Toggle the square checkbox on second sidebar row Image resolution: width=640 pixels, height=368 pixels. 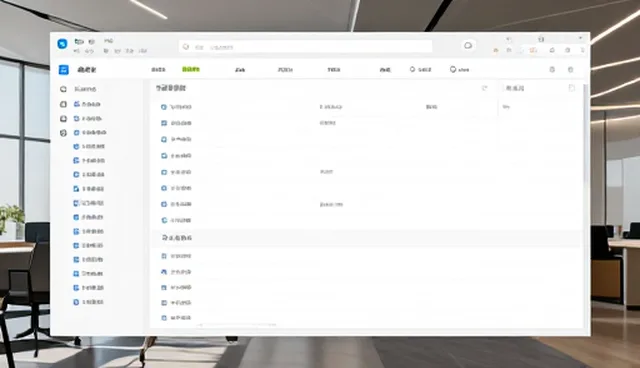pyautogui.click(x=63, y=104)
